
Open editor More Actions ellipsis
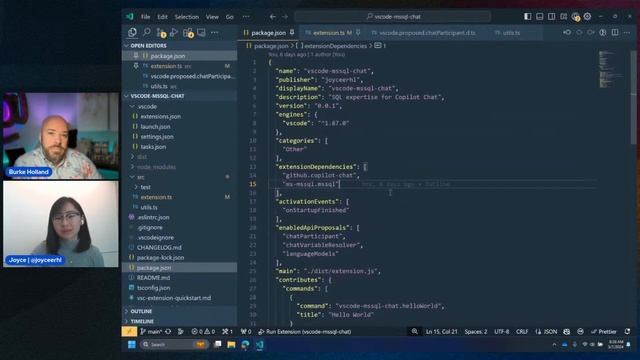627,32
